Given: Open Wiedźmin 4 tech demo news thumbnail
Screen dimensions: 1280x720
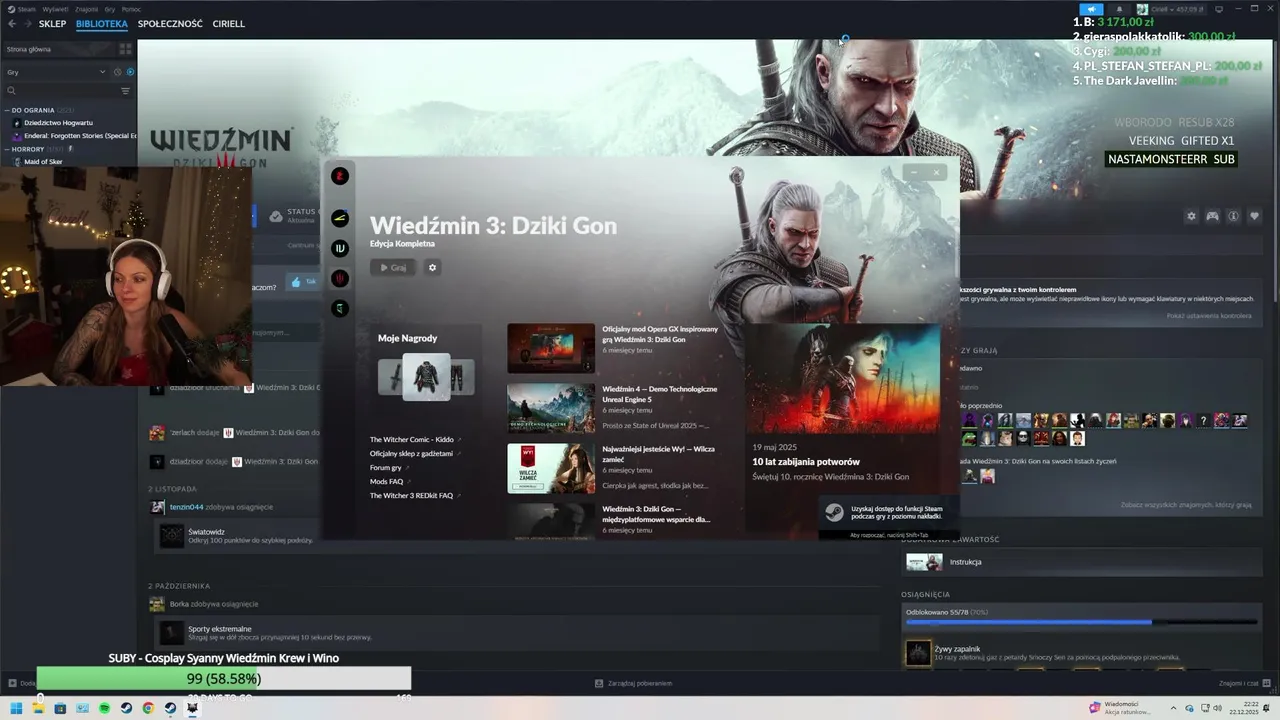Looking at the screenshot, I should pyautogui.click(x=551, y=408).
